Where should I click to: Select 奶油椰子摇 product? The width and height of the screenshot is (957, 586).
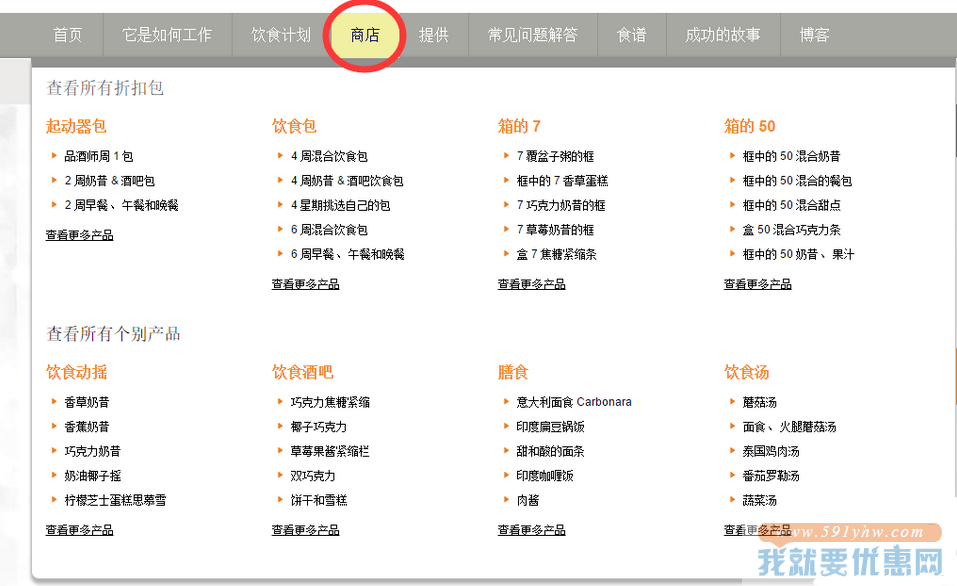[x=93, y=476]
